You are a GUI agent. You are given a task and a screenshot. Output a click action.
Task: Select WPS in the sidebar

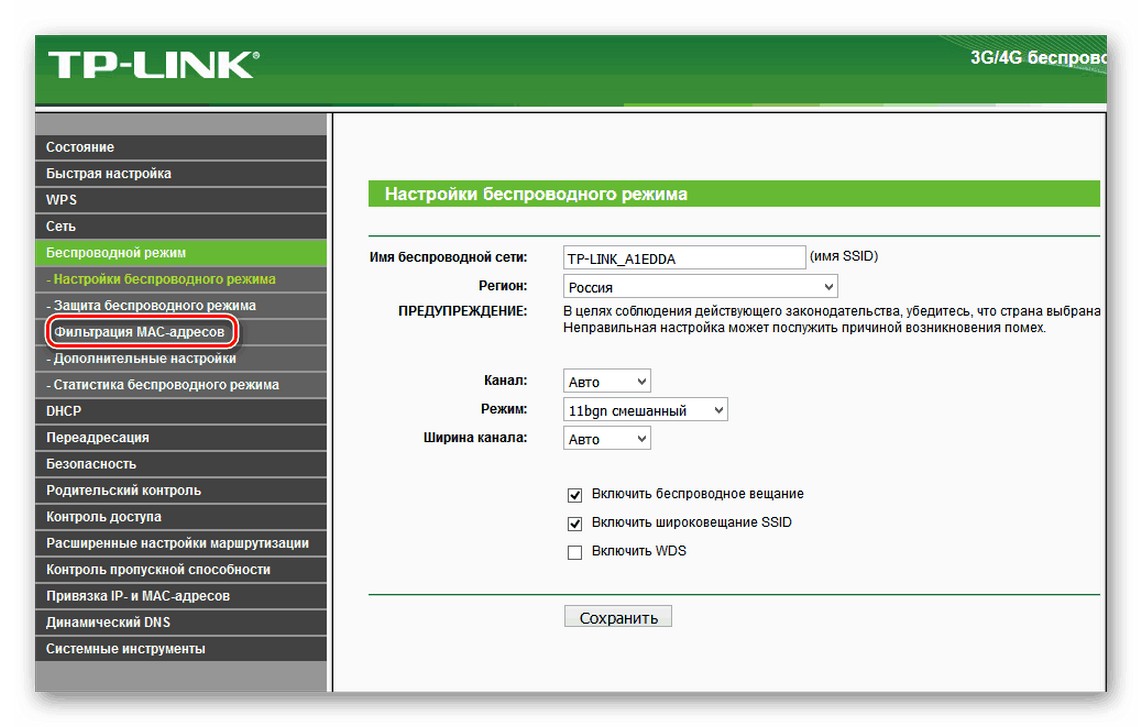pyautogui.click(x=181, y=200)
